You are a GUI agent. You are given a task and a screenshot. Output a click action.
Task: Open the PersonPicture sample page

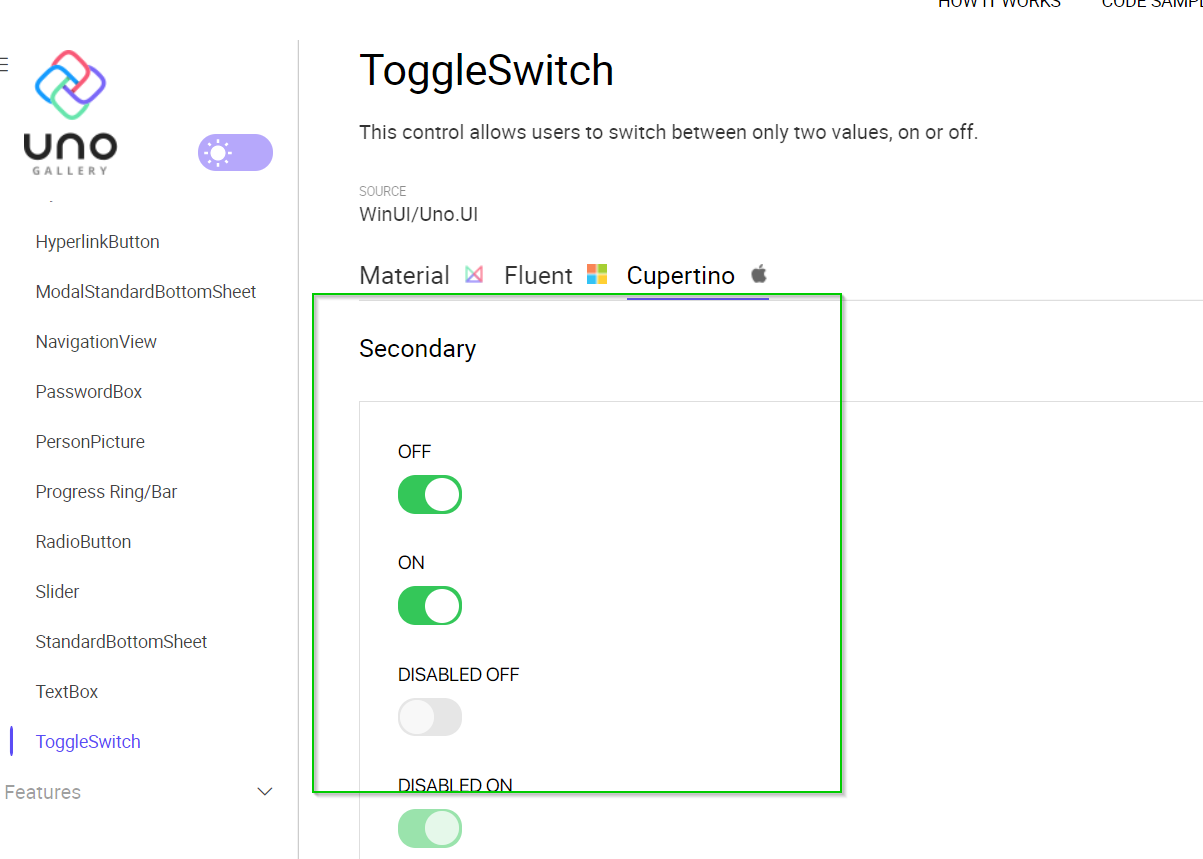click(90, 441)
